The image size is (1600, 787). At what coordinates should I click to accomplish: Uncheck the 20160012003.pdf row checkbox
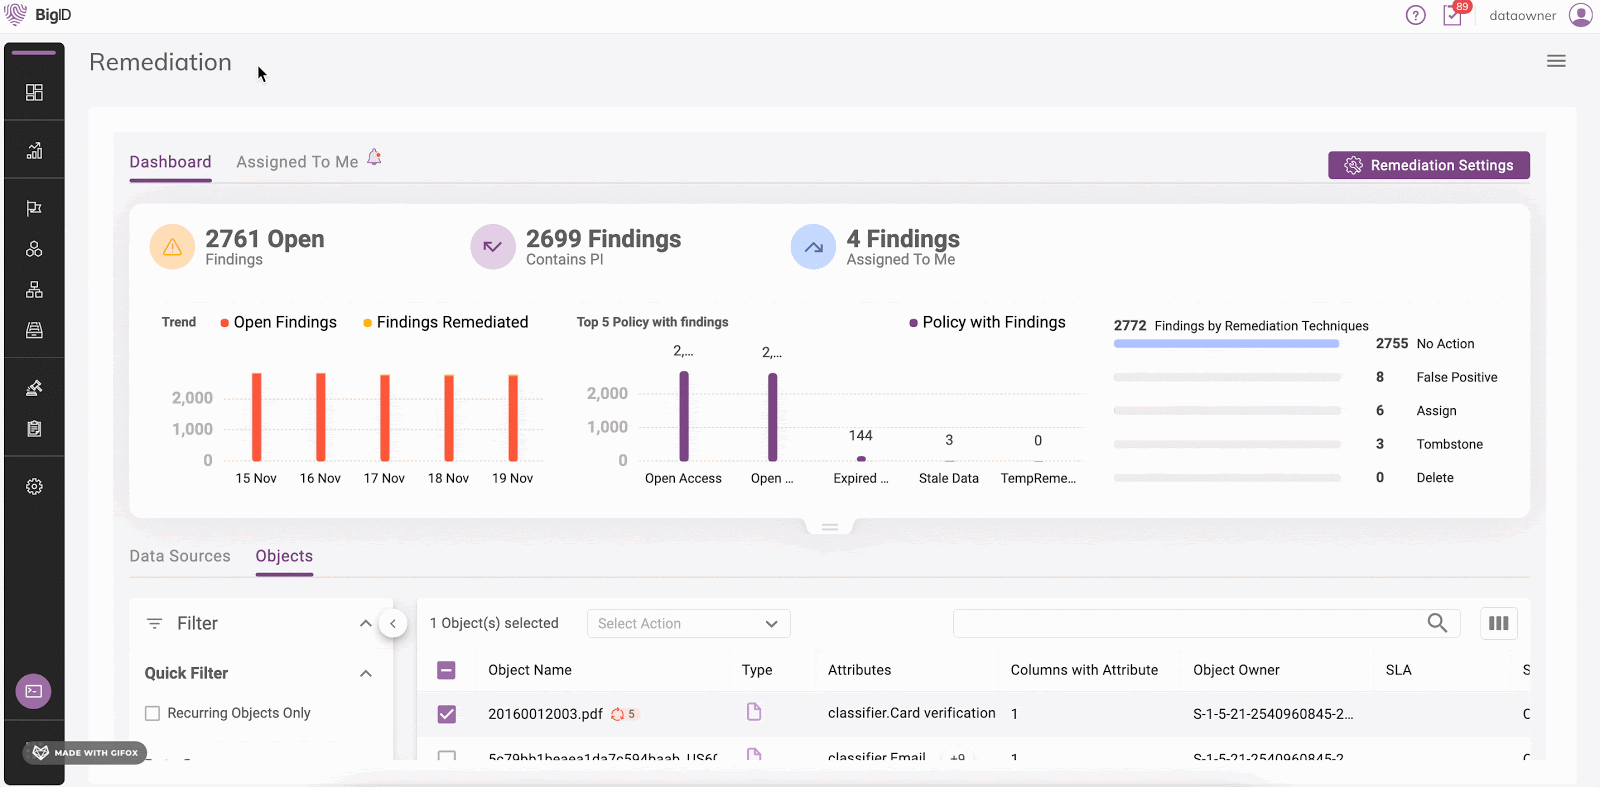point(447,714)
